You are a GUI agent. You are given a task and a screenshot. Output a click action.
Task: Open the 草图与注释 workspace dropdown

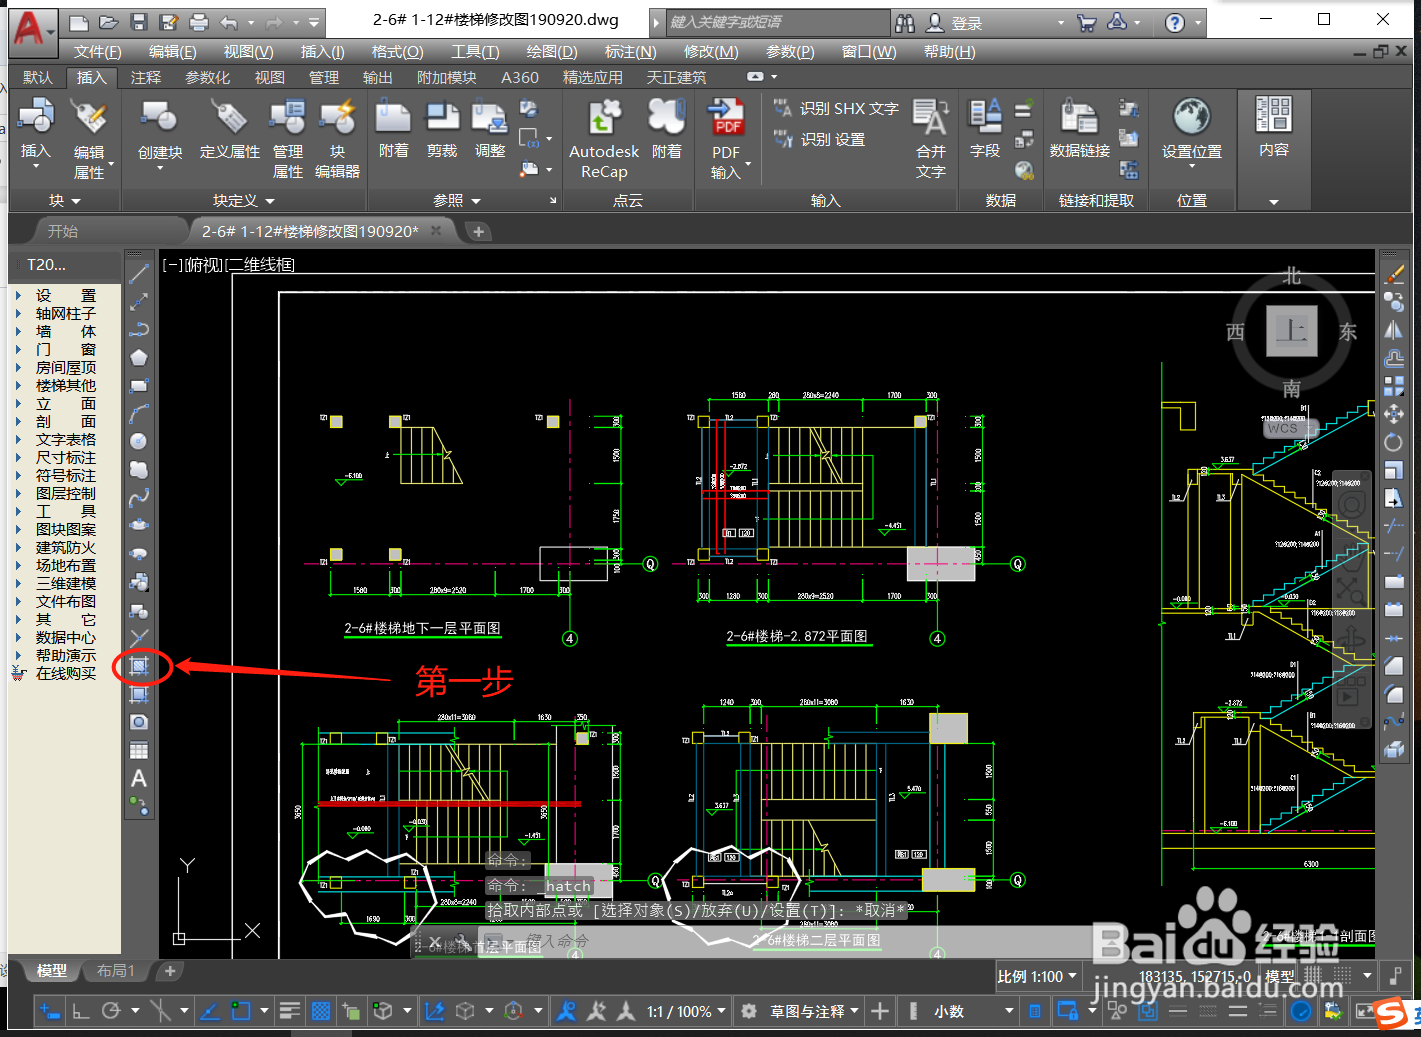coord(814,1012)
